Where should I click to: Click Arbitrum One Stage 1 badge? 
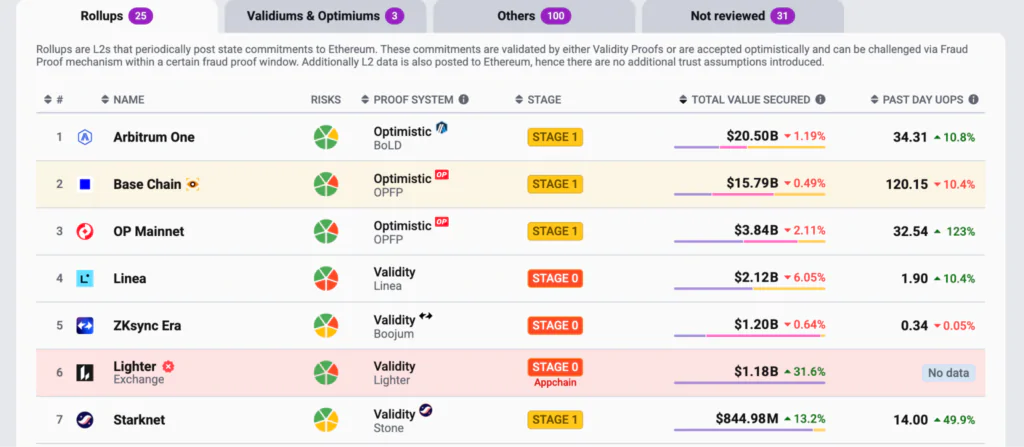[x=555, y=137]
